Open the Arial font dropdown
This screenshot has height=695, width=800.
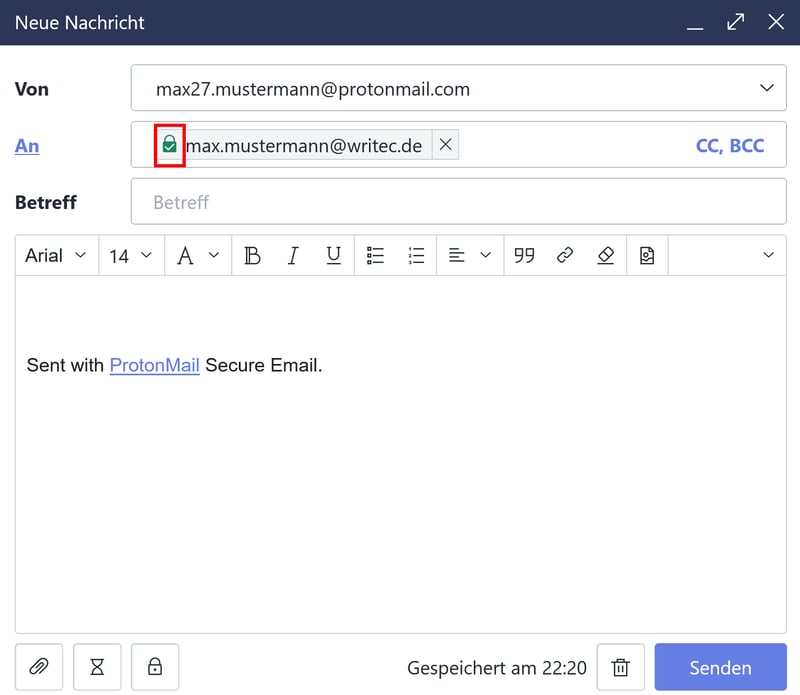(x=56, y=256)
